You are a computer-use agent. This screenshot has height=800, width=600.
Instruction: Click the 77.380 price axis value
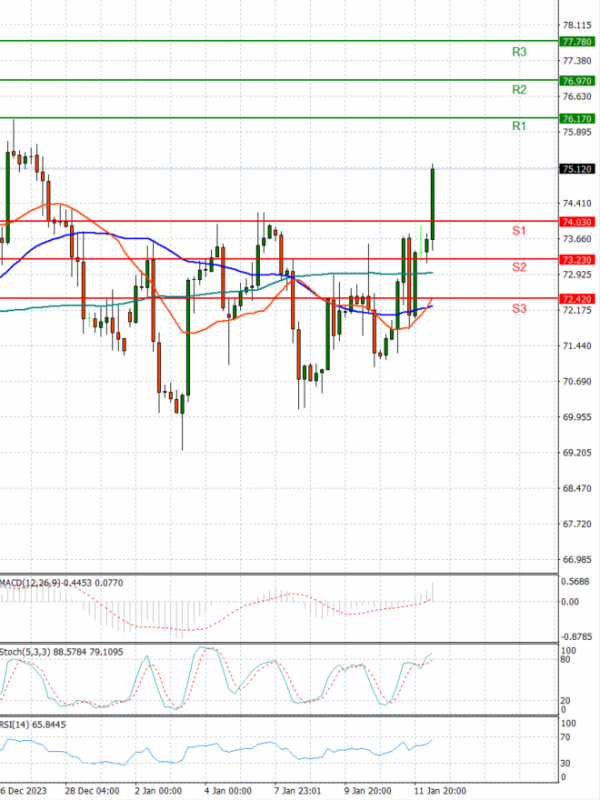pos(577,61)
